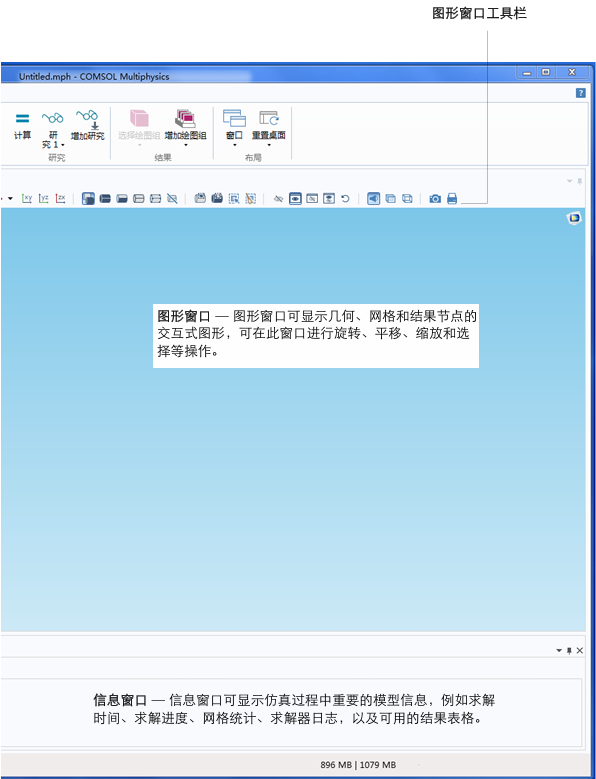Minimize the COMSOL window

click(x=527, y=73)
